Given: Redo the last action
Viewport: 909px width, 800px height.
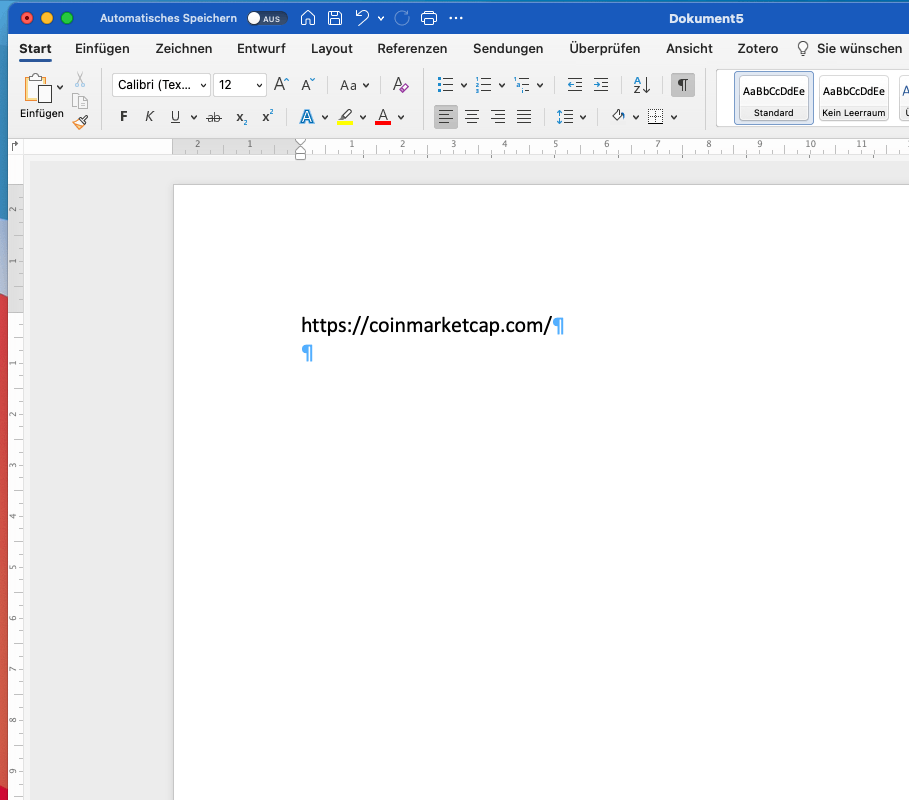Looking at the screenshot, I should tap(402, 18).
